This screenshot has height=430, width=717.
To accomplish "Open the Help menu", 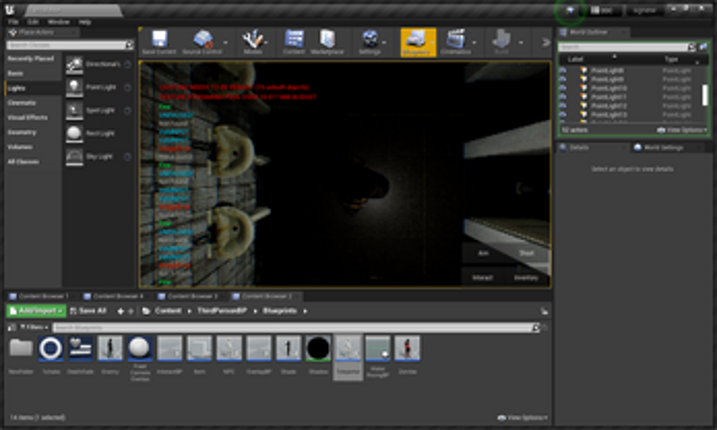I will tap(85, 22).
